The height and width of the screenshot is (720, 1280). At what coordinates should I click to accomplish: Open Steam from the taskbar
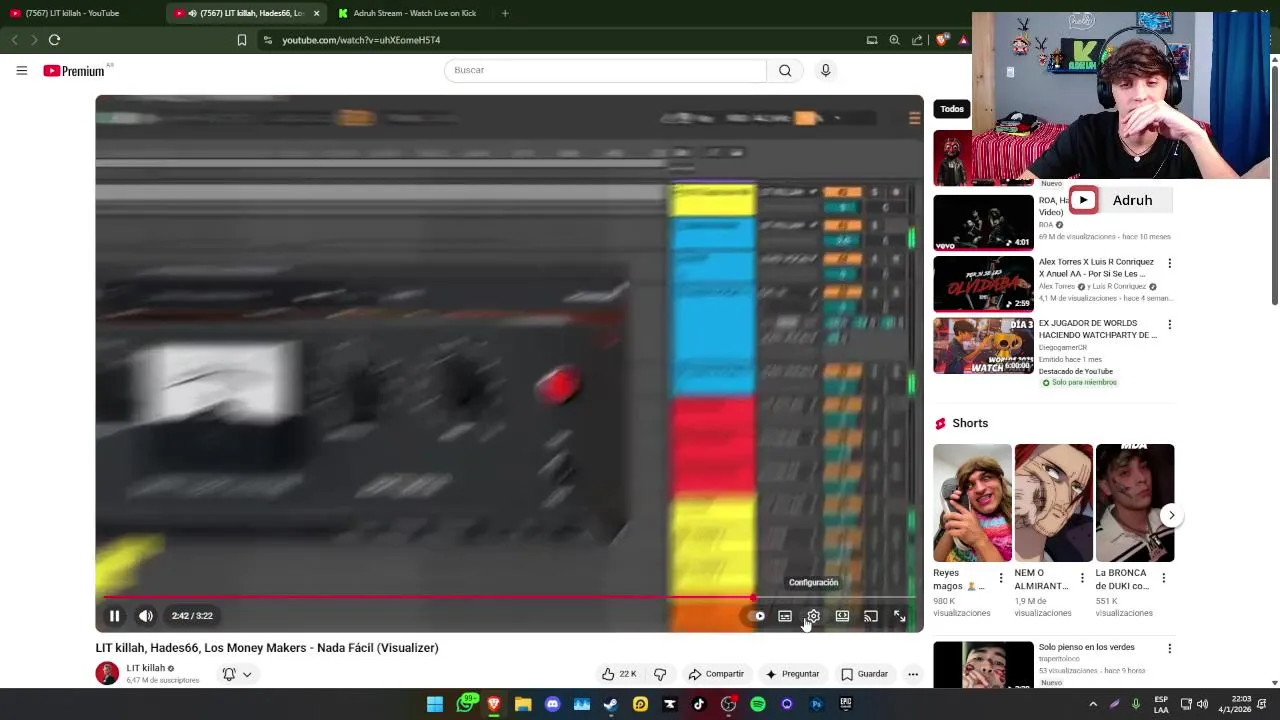tap(611, 704)
